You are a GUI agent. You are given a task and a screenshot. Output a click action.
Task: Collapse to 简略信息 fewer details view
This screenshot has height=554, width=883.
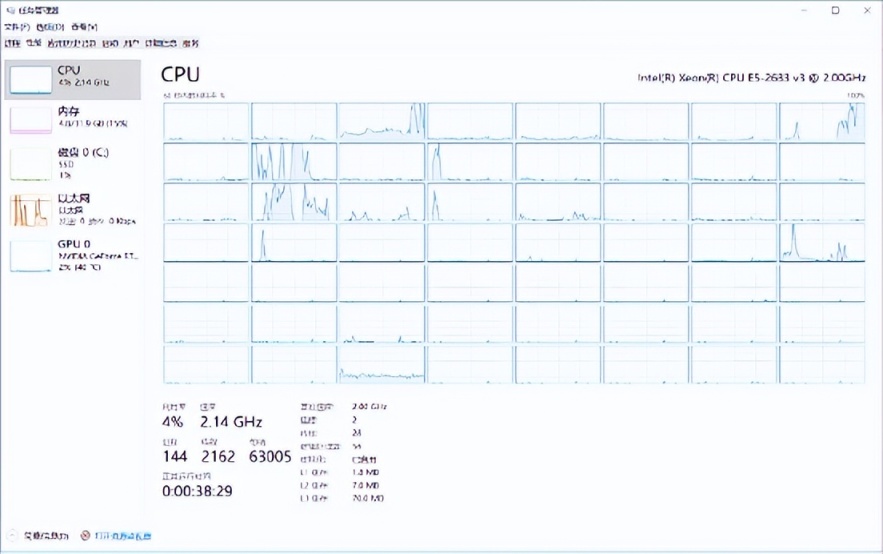click(x=46, y=535)
